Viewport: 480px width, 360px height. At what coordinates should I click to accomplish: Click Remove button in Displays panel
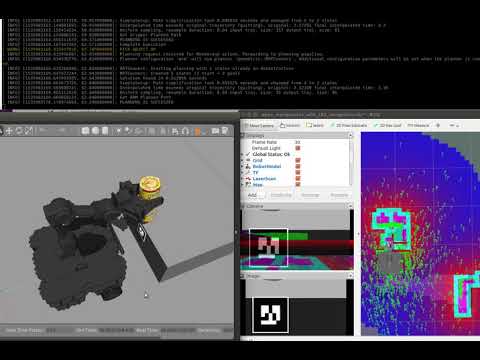(310, 195)
